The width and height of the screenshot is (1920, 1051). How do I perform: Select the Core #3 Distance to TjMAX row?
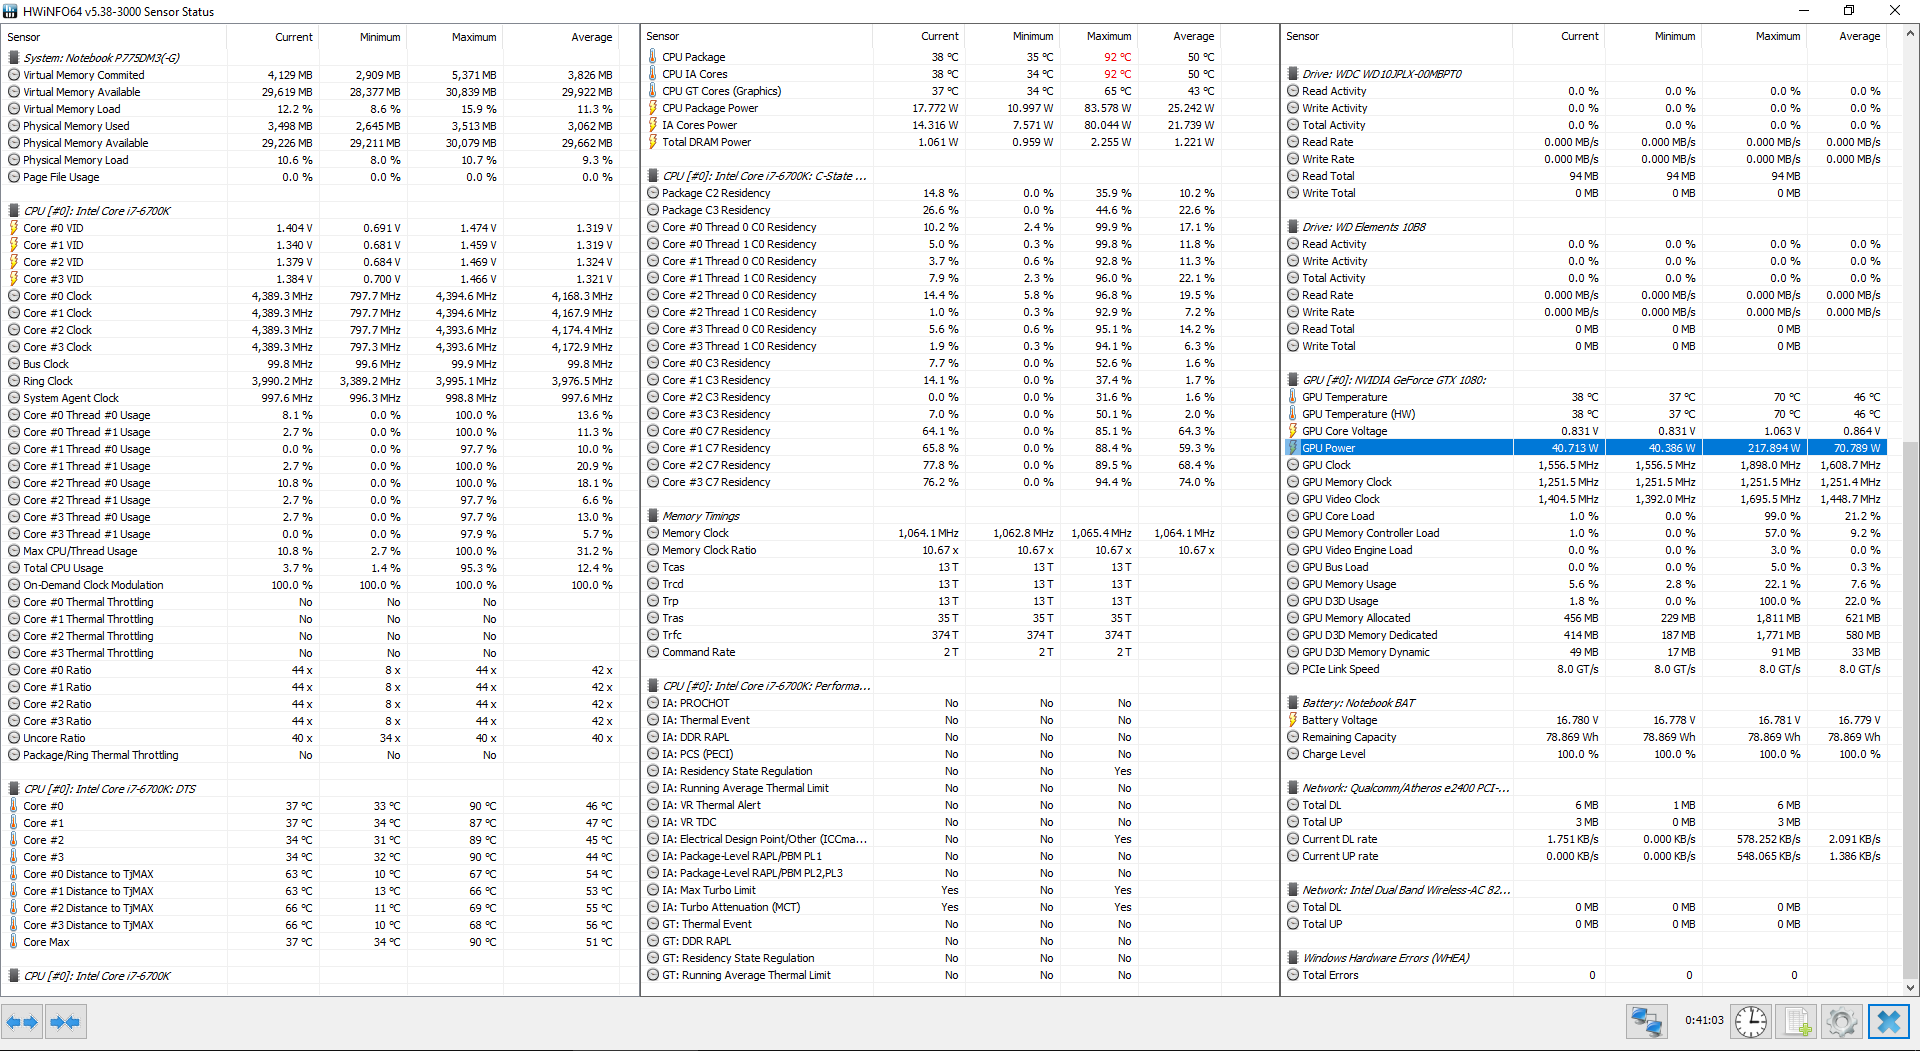(310, 925)
